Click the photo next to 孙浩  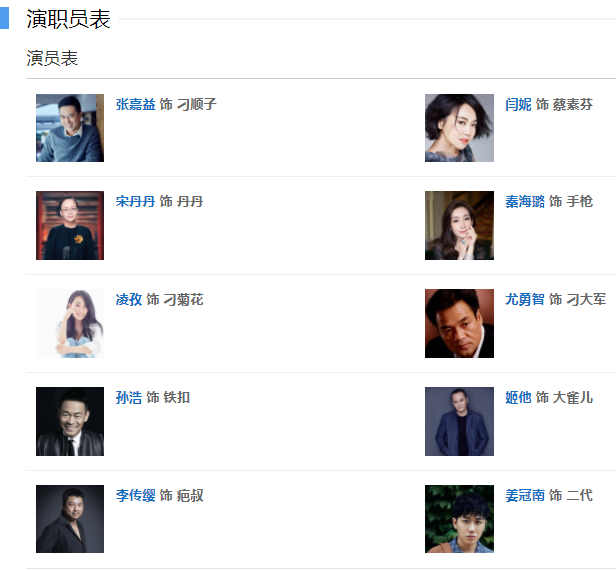pos(70,422)
